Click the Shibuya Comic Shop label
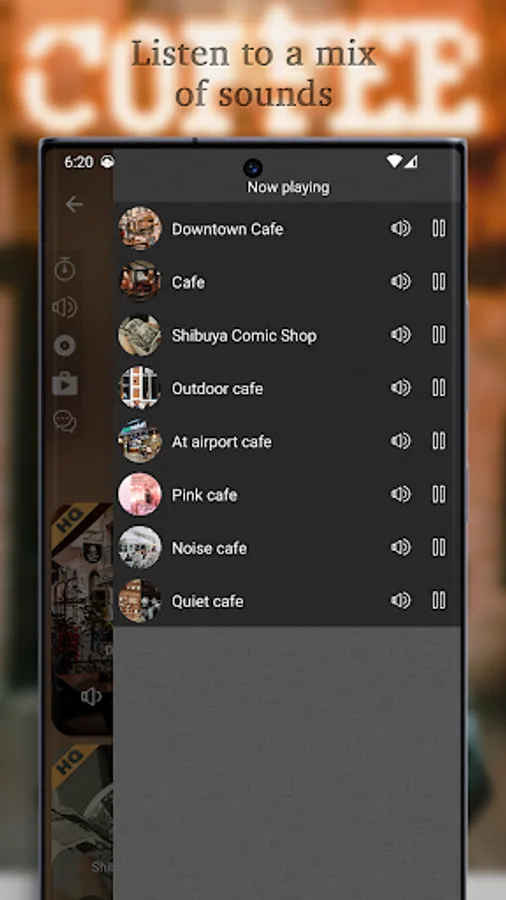 [x=244, y=336]
